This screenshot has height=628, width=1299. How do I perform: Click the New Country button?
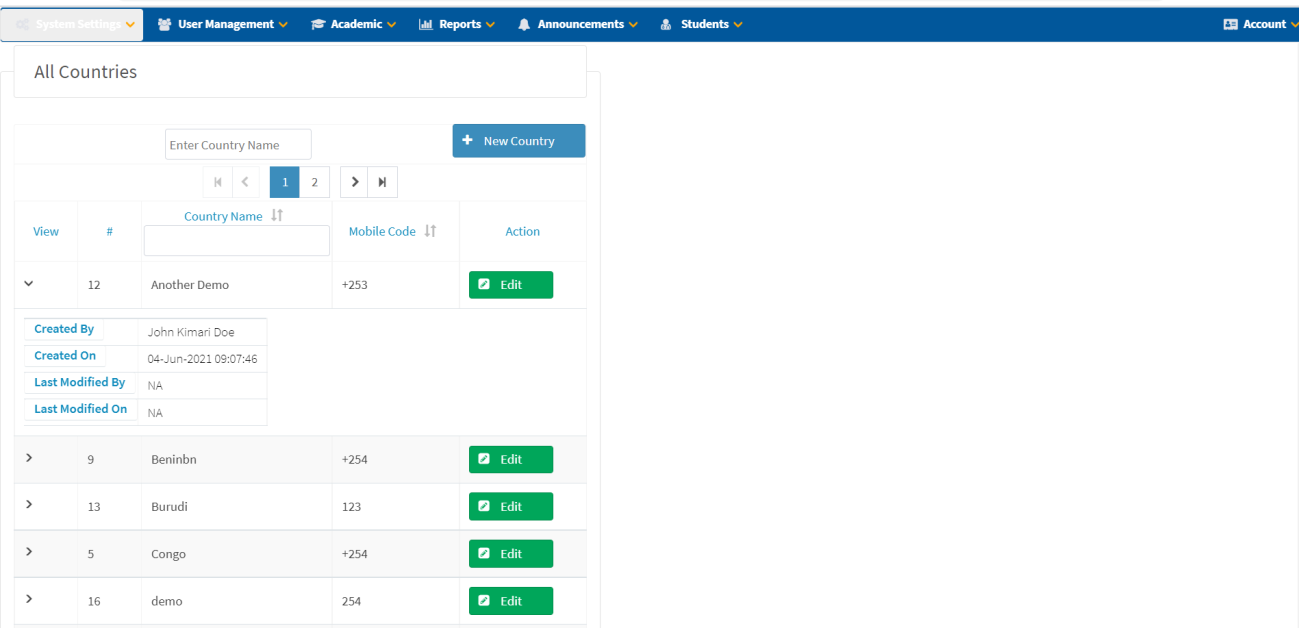point(518,141)
